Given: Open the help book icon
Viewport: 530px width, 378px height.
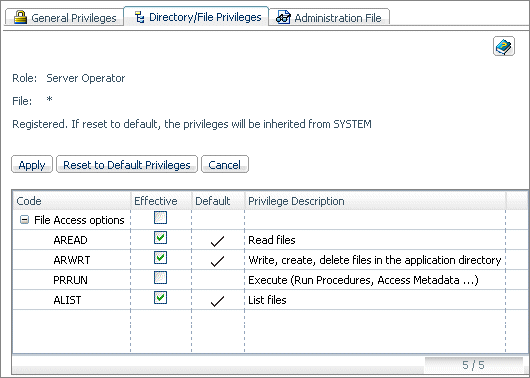Looking at the screenshot, I should [x=504, y=46].
